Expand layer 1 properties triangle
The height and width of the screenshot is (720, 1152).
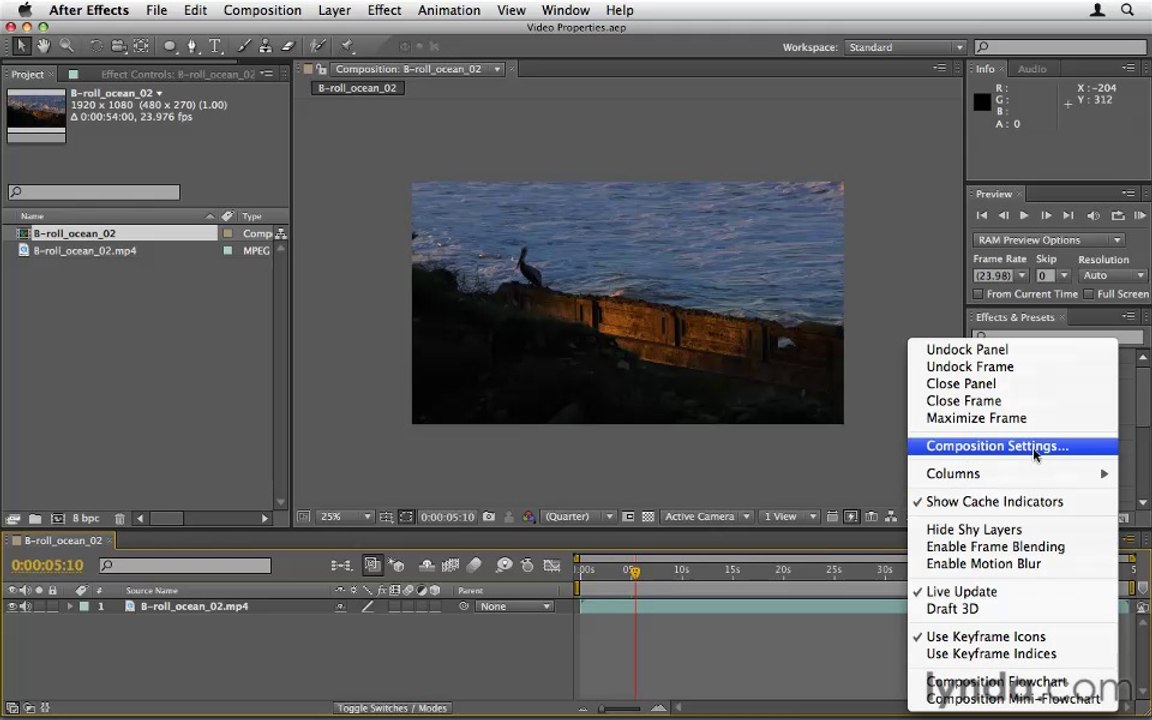70,606
